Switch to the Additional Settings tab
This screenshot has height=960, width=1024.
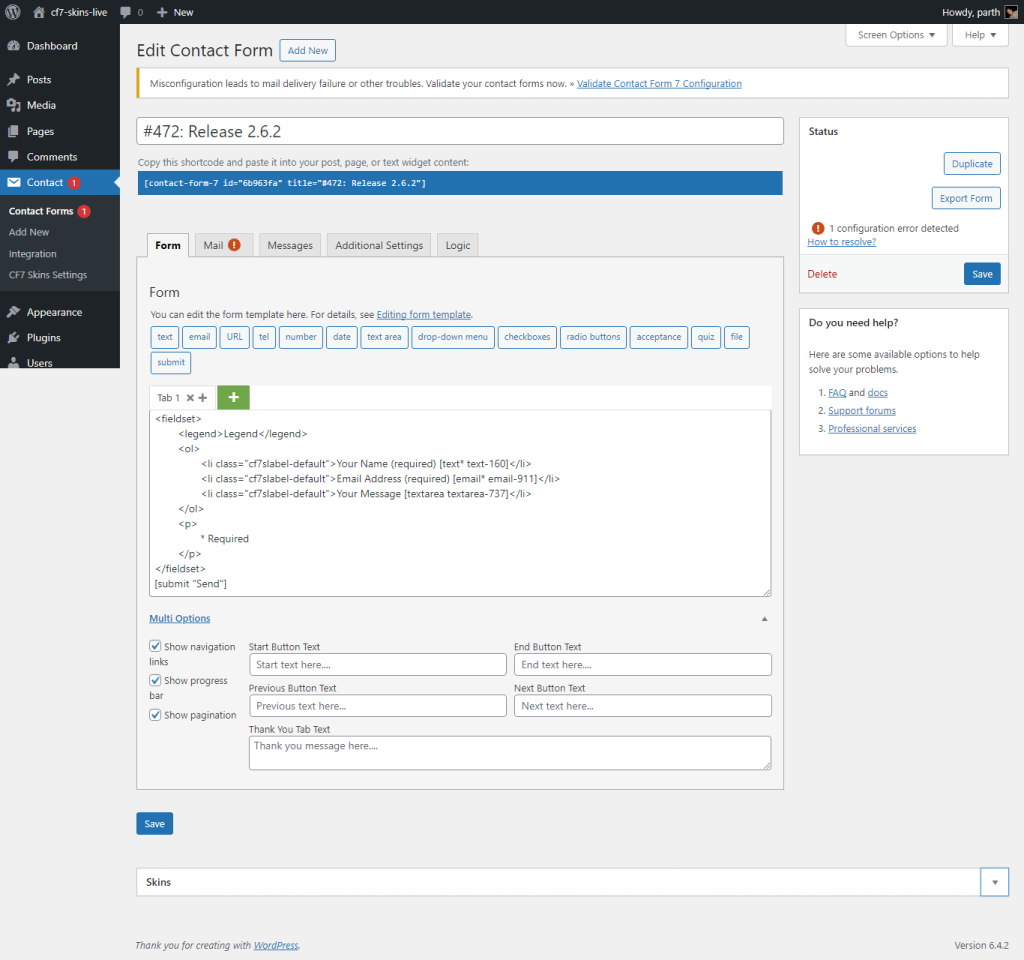pos(378,245)
